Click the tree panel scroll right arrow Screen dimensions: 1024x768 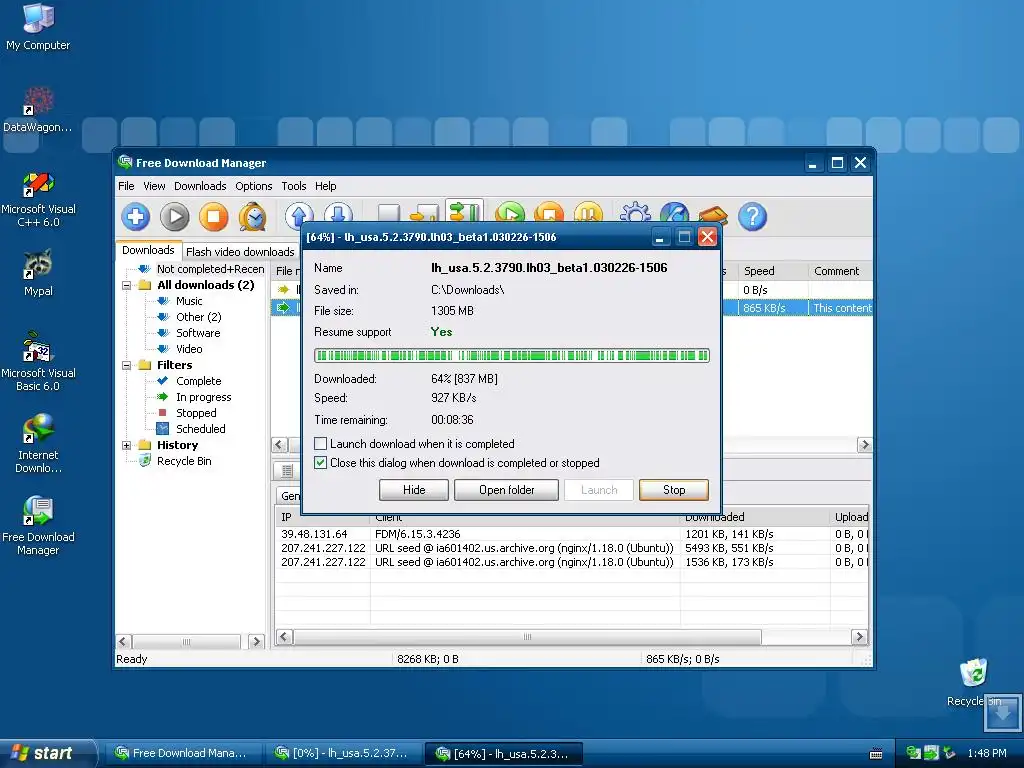click(x=257, y=641)
